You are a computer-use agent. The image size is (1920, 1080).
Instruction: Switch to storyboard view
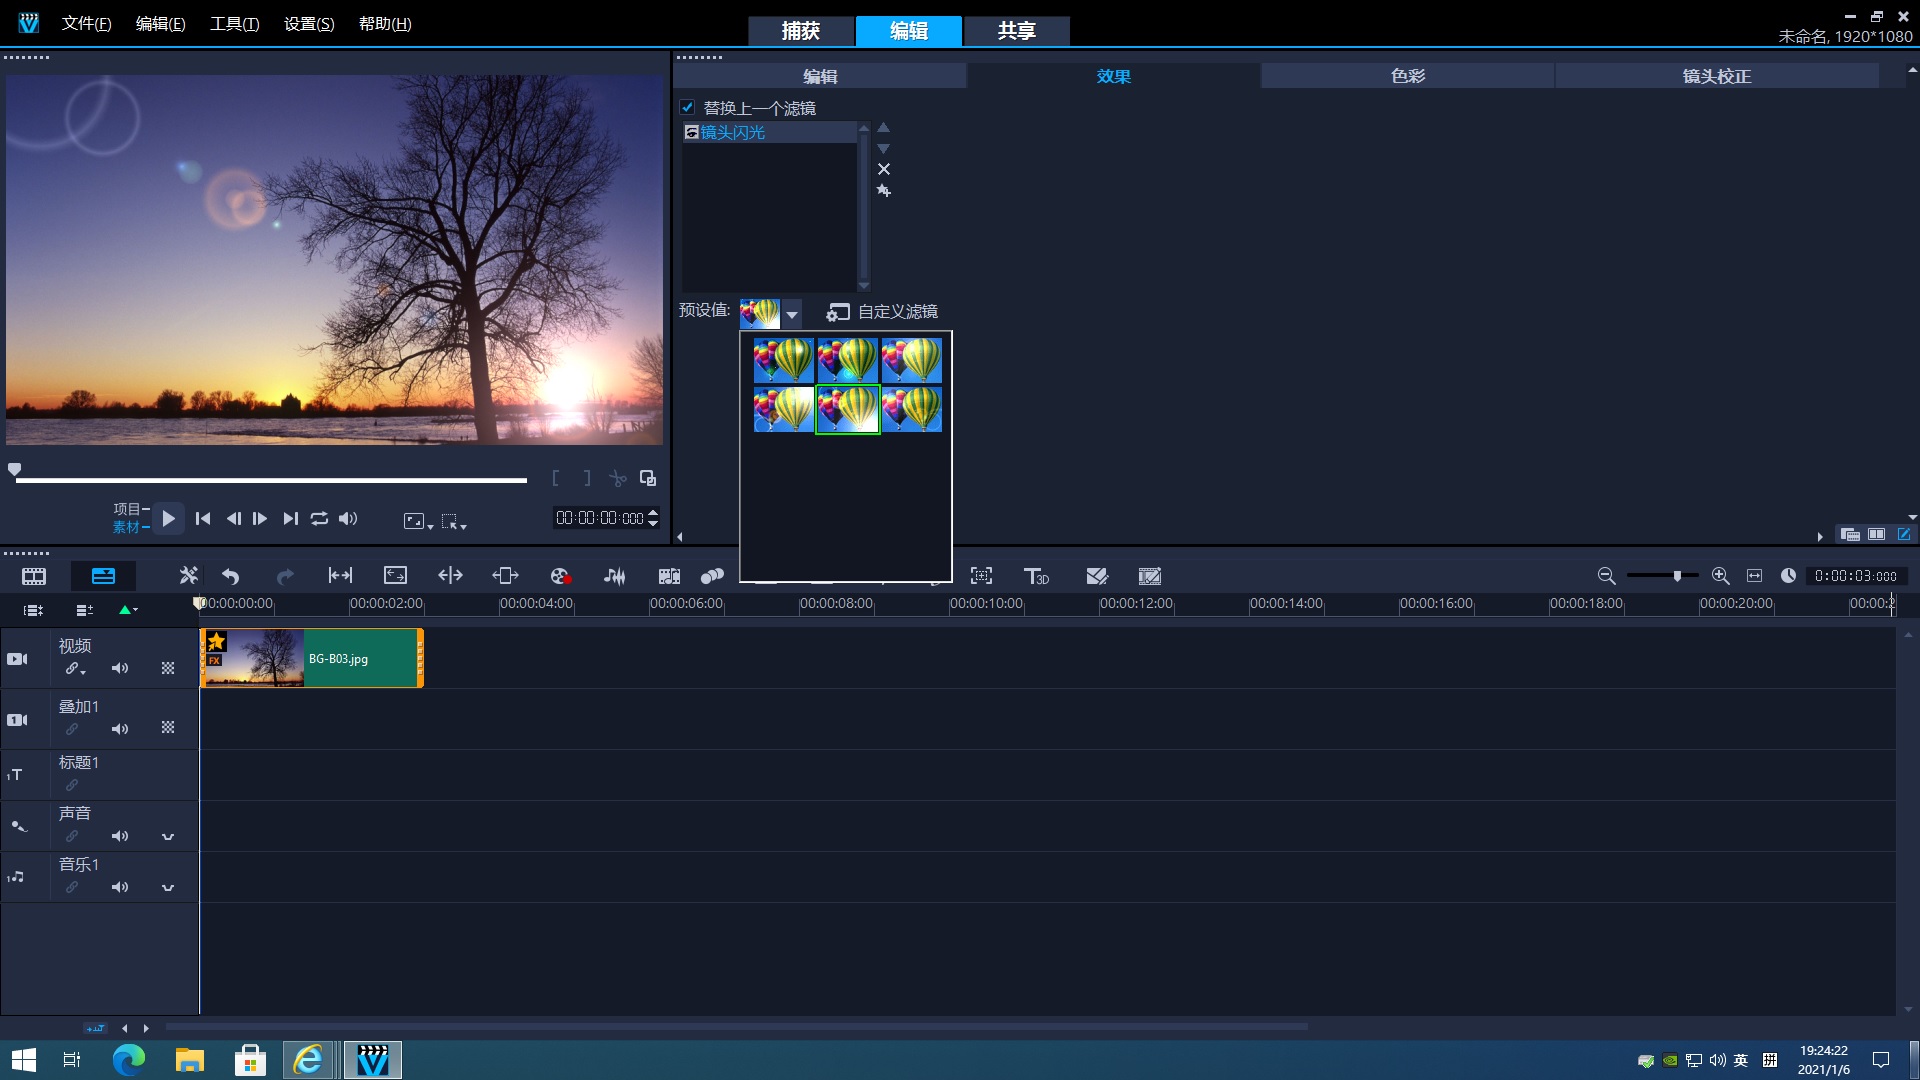coord(34,576)
